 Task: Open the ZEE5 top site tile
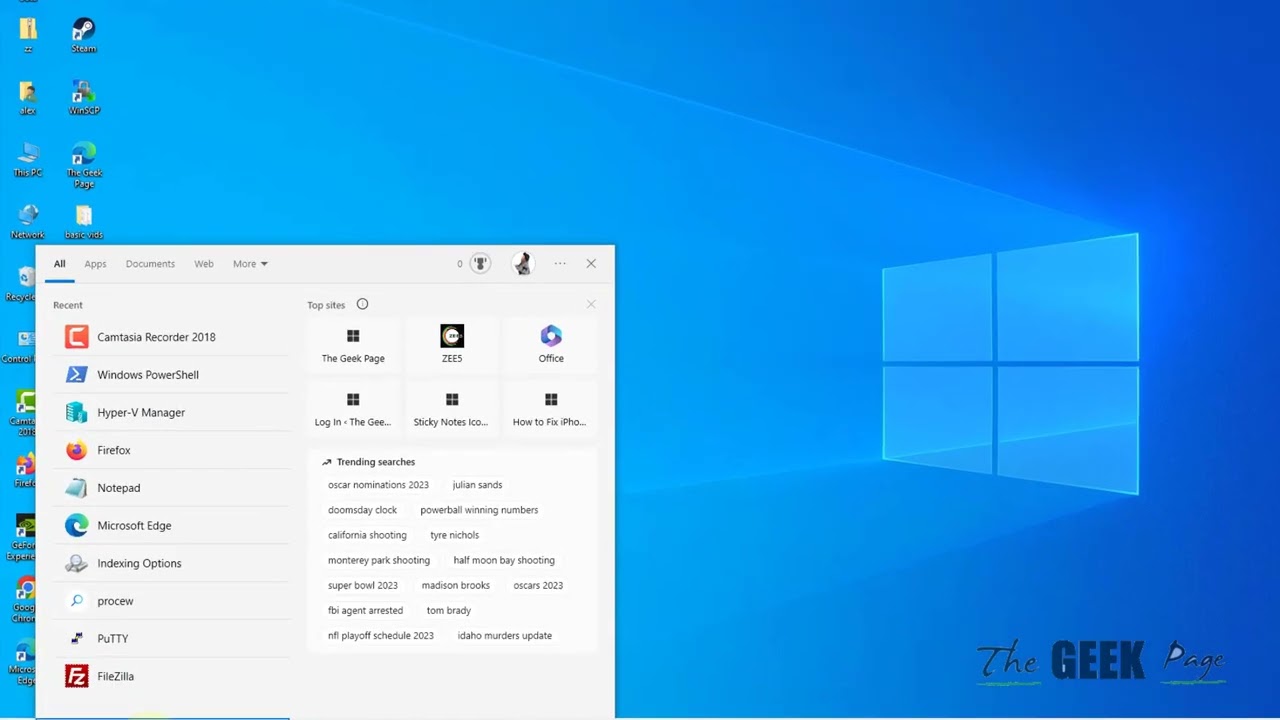(452, 345)
